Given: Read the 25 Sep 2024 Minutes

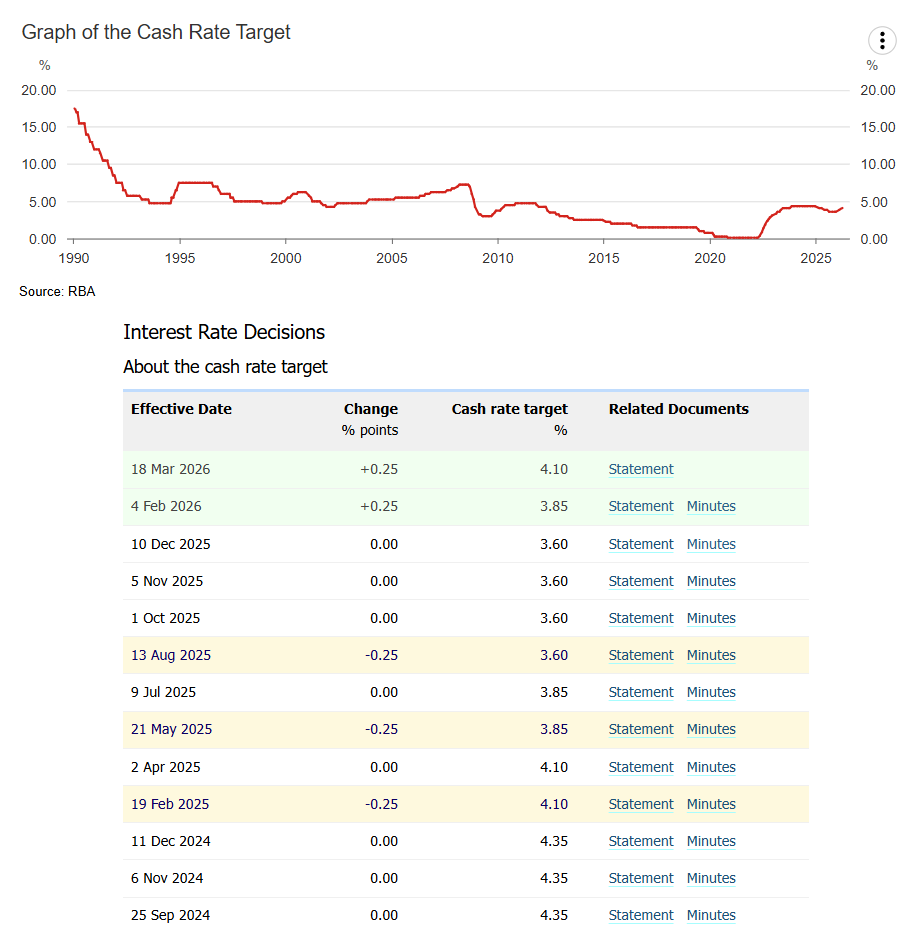Looking at the screenshot, I should point(711,915).
